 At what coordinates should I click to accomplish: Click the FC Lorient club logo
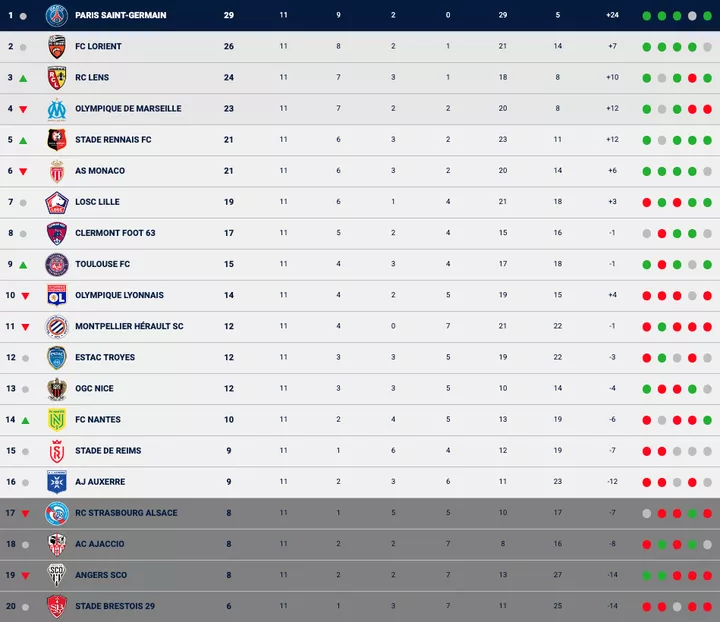point(56,47)
